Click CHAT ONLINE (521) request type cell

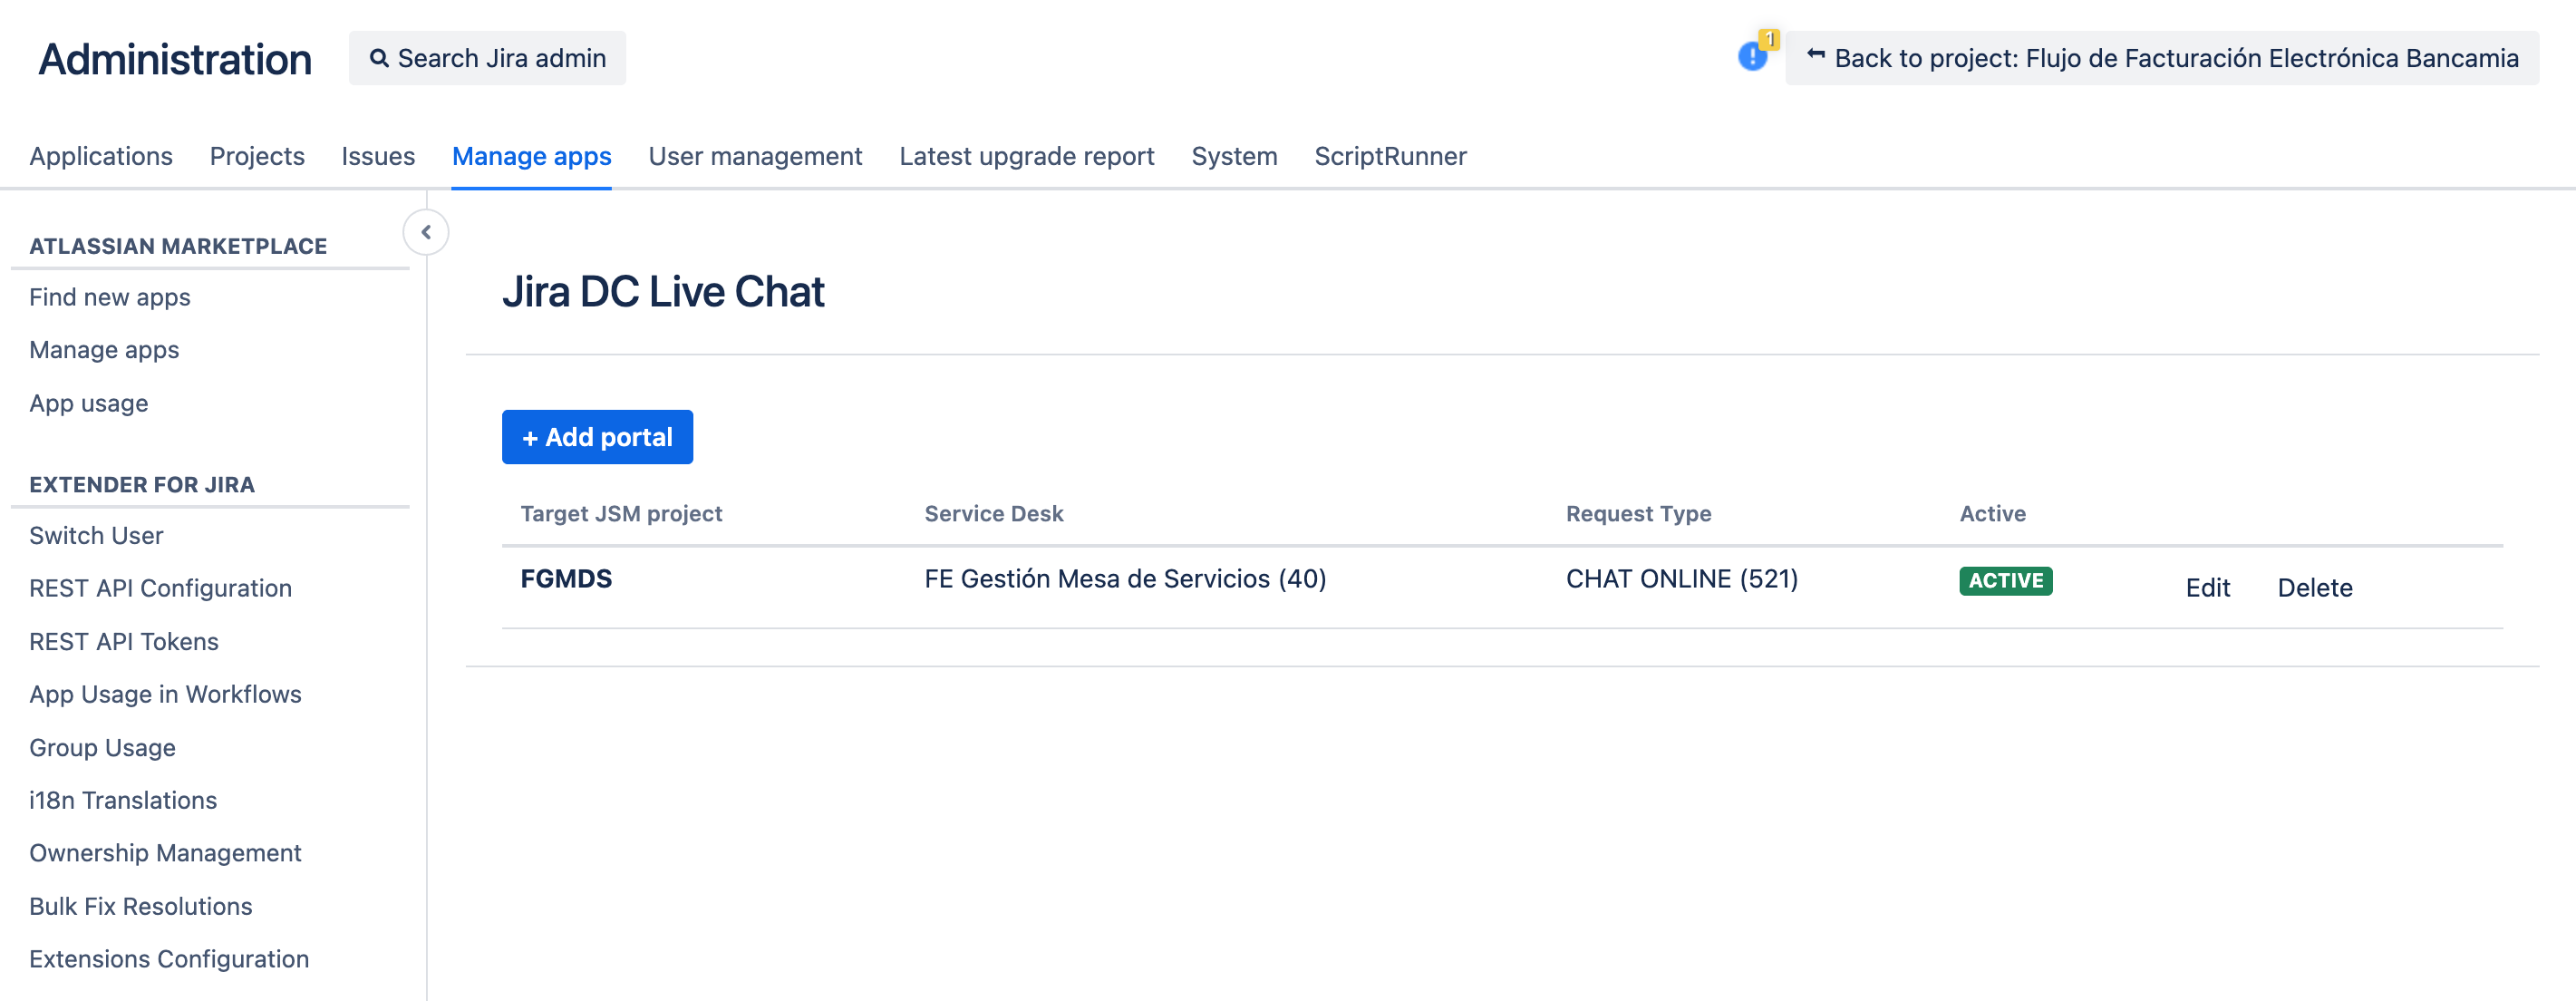(x=1682, y=579)
